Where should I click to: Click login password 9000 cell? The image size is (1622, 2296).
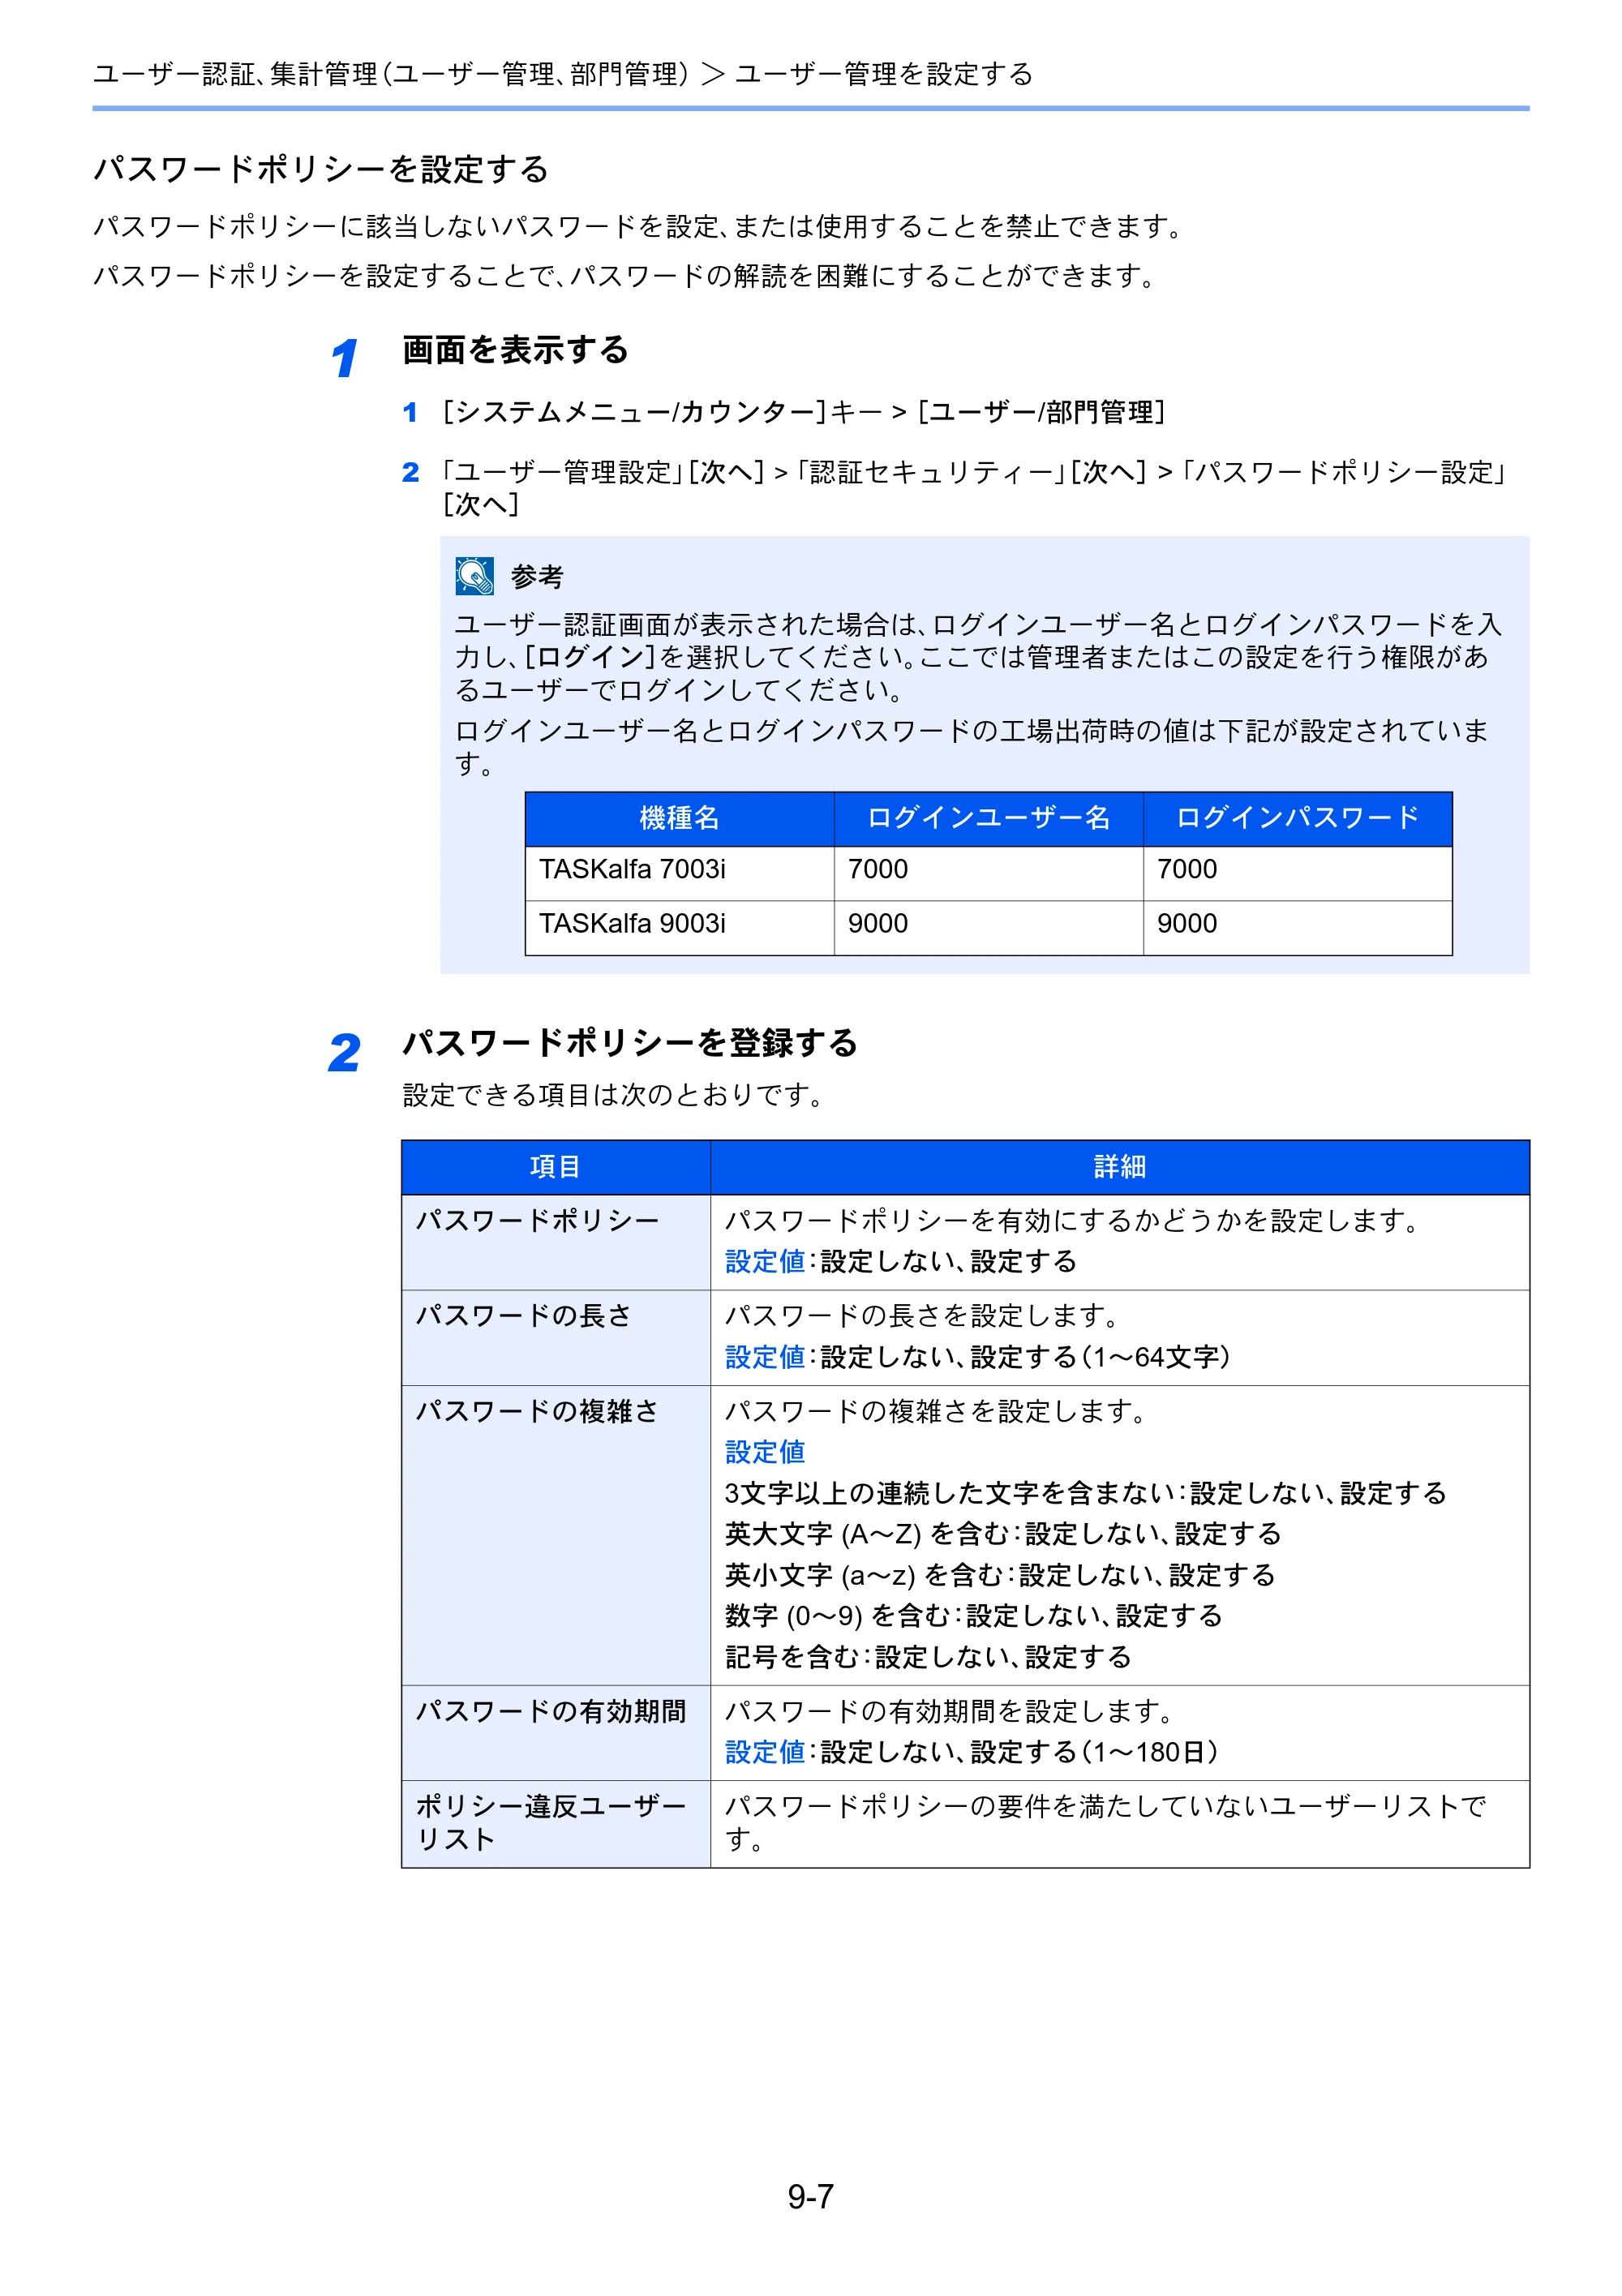[1298, 927]
